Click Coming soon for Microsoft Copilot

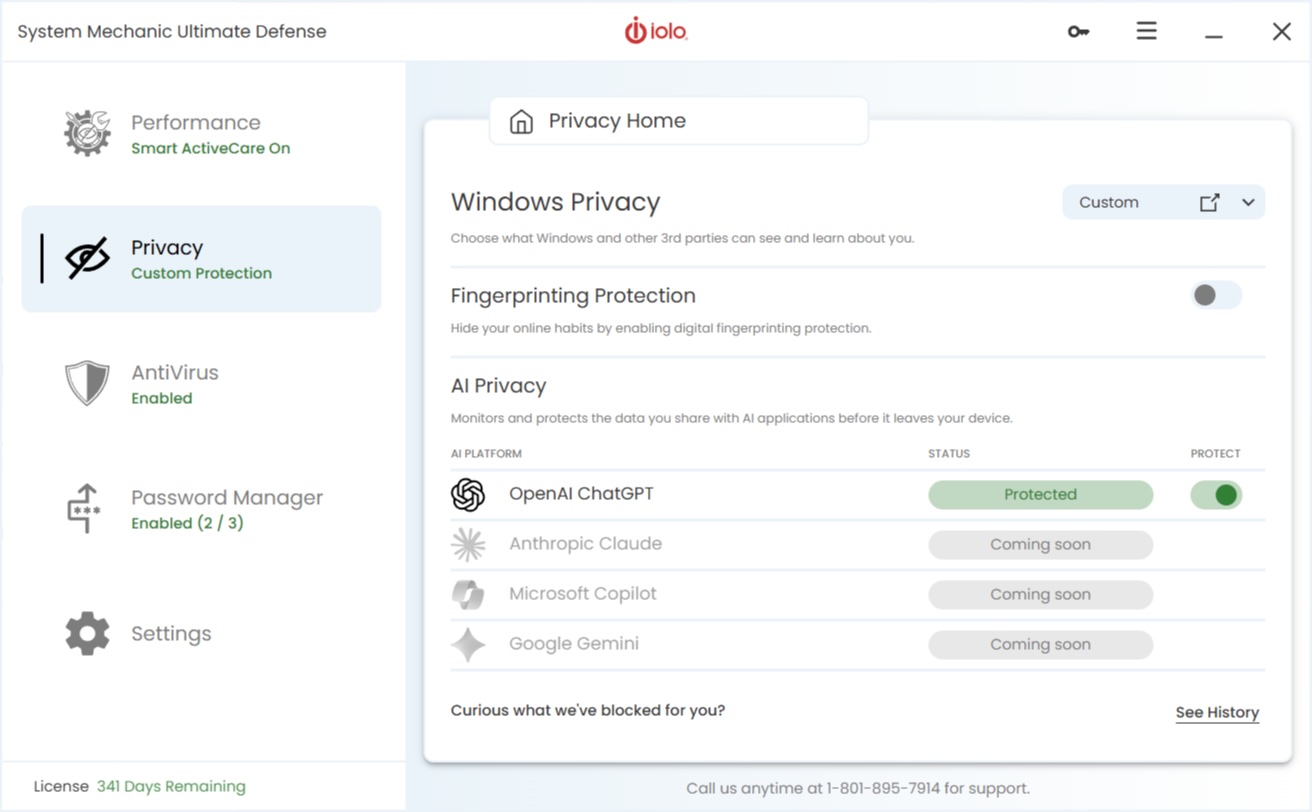coord(1040,594)
